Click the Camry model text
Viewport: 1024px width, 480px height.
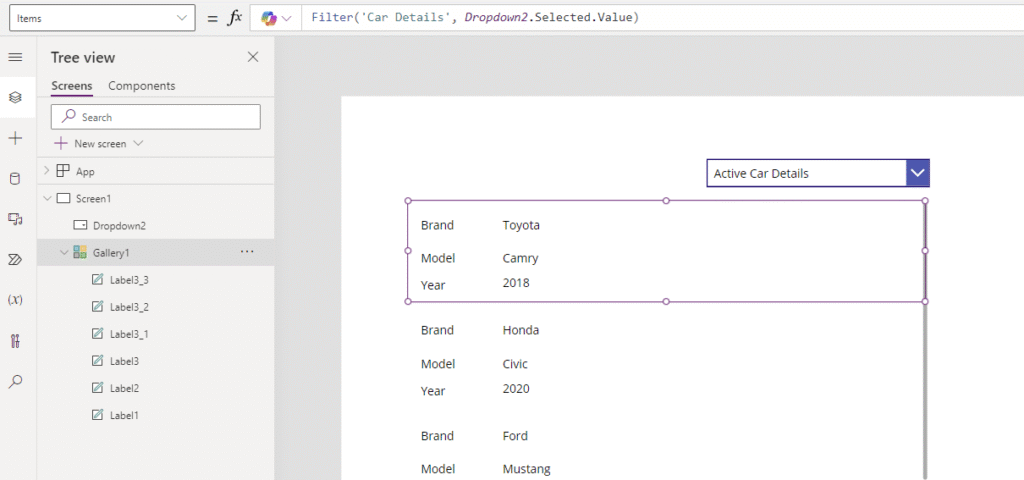click(x=520, y=258)
